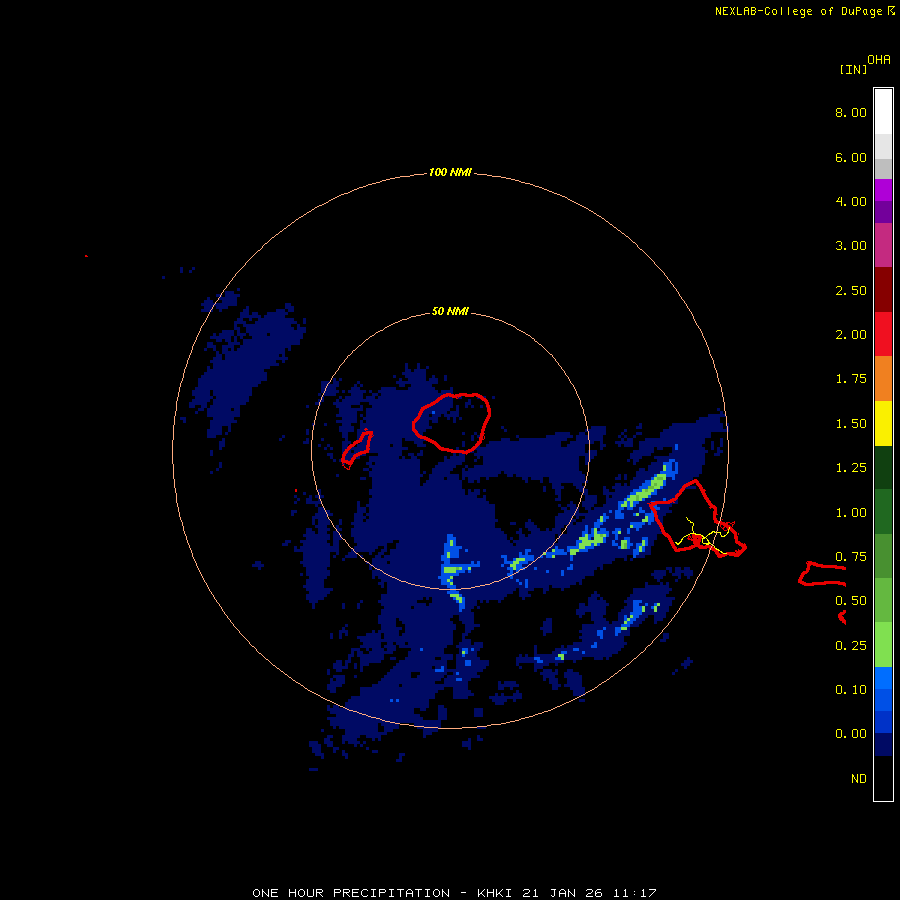Click the 1.00 legend value
Viewport: 900px width, 900px height.
coord(851,513)
